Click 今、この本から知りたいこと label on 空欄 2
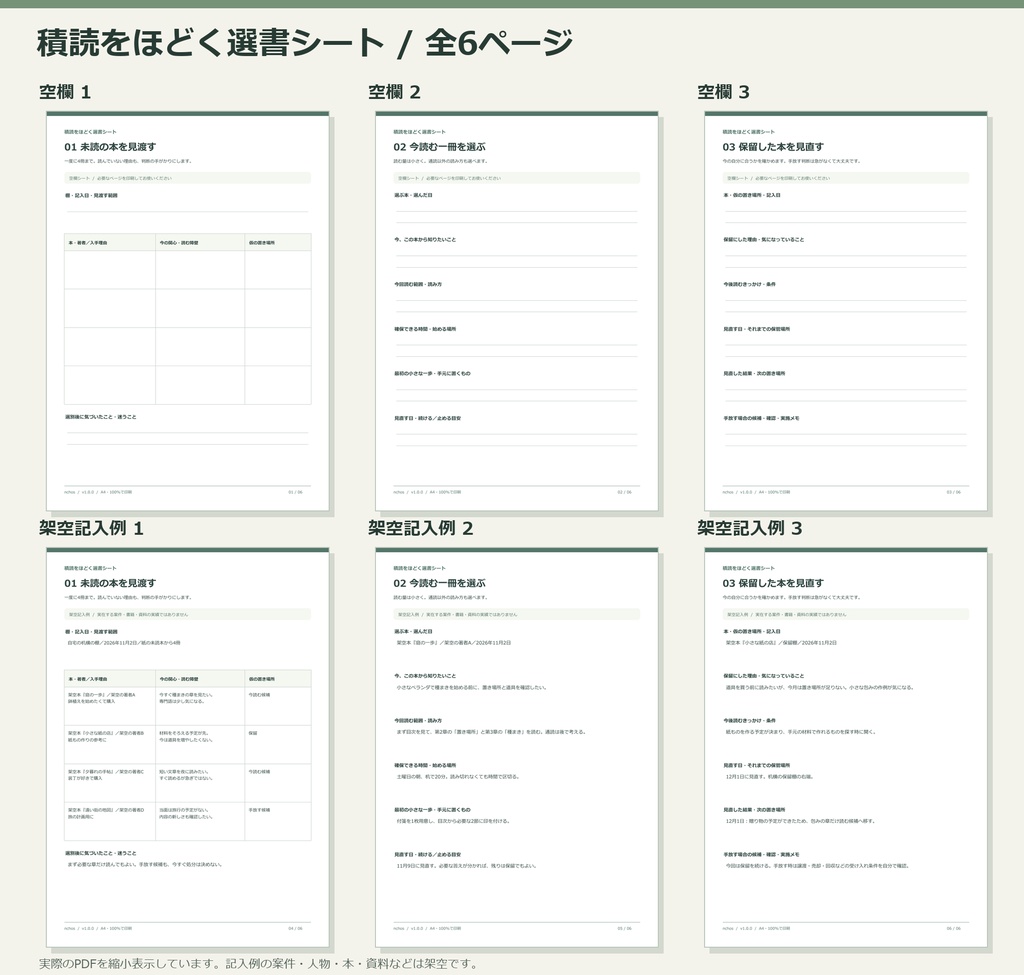 424,240
